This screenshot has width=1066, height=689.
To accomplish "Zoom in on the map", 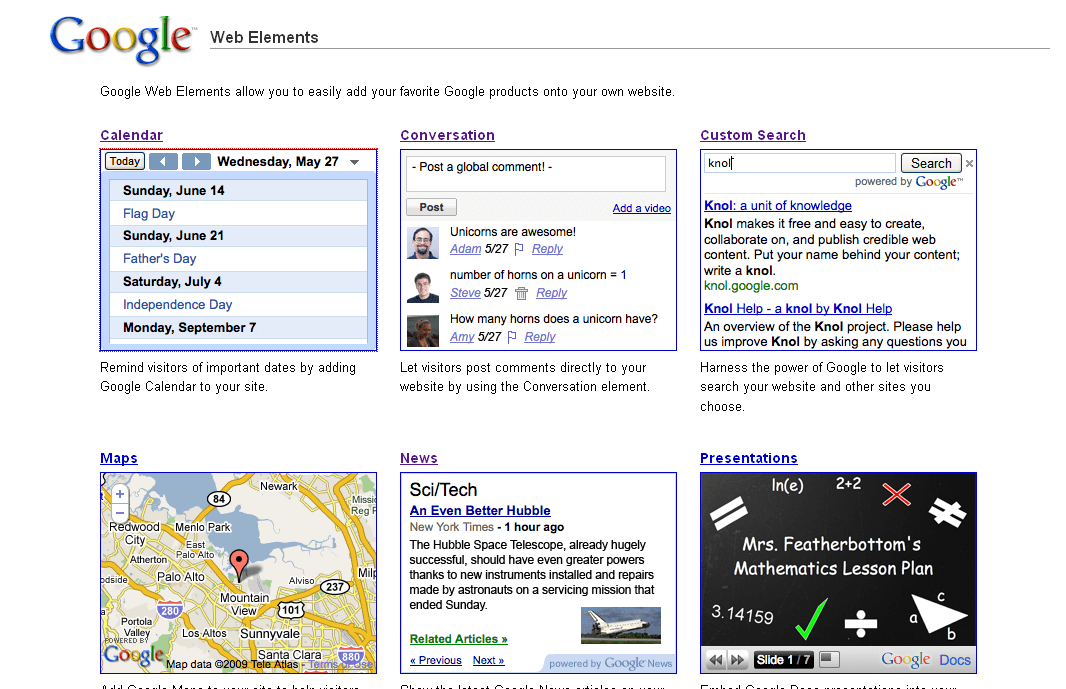I will (120, 494).
